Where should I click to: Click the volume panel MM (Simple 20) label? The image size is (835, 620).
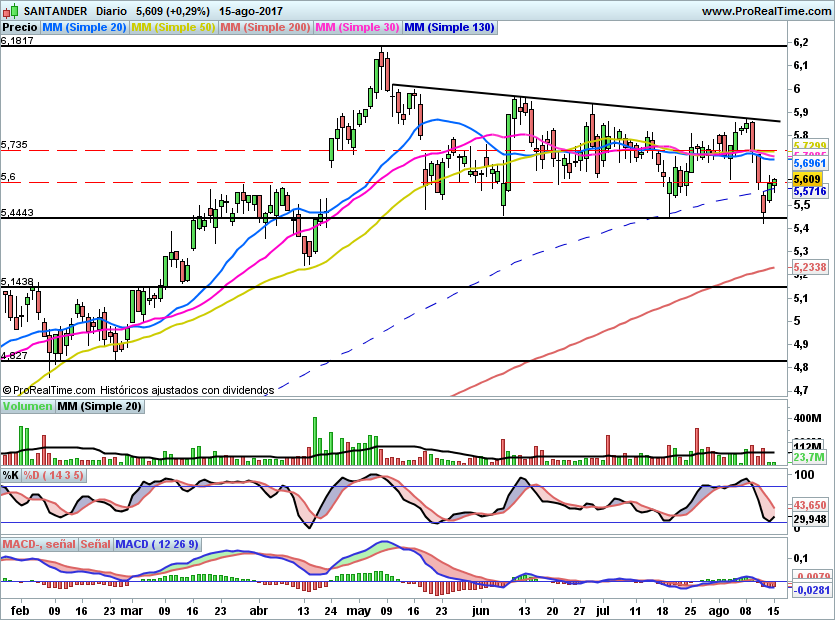(99, 406)
